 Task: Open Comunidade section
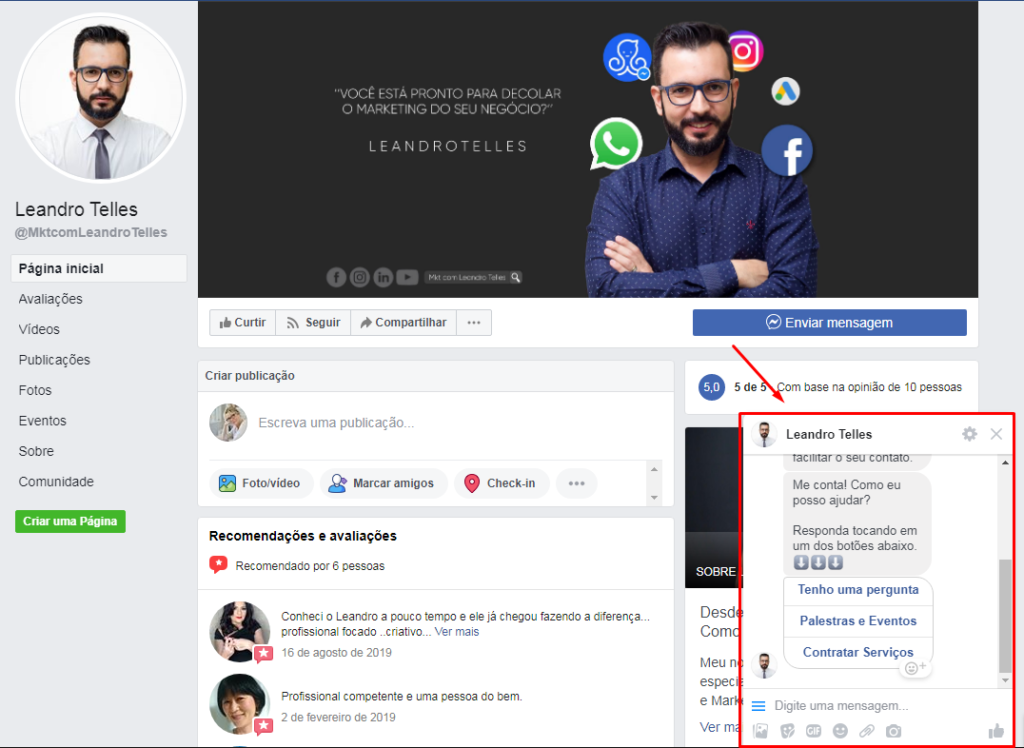[56, 481]
